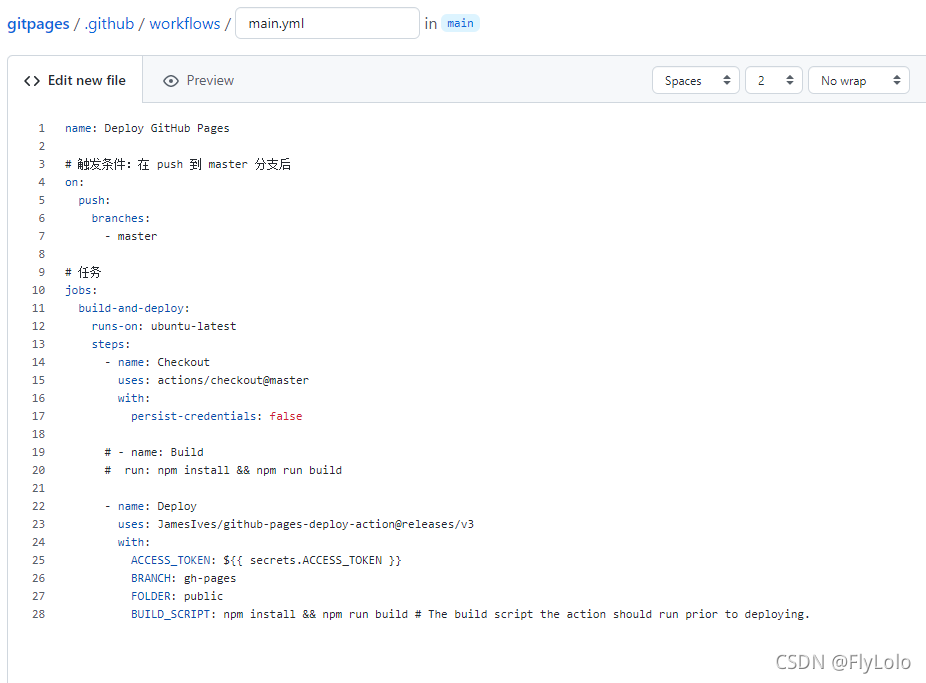This screenshot has width=926, height=683.
Task: Click the '- name: Checkout' line
Action: pyautogui.click(x=157, y=362)
